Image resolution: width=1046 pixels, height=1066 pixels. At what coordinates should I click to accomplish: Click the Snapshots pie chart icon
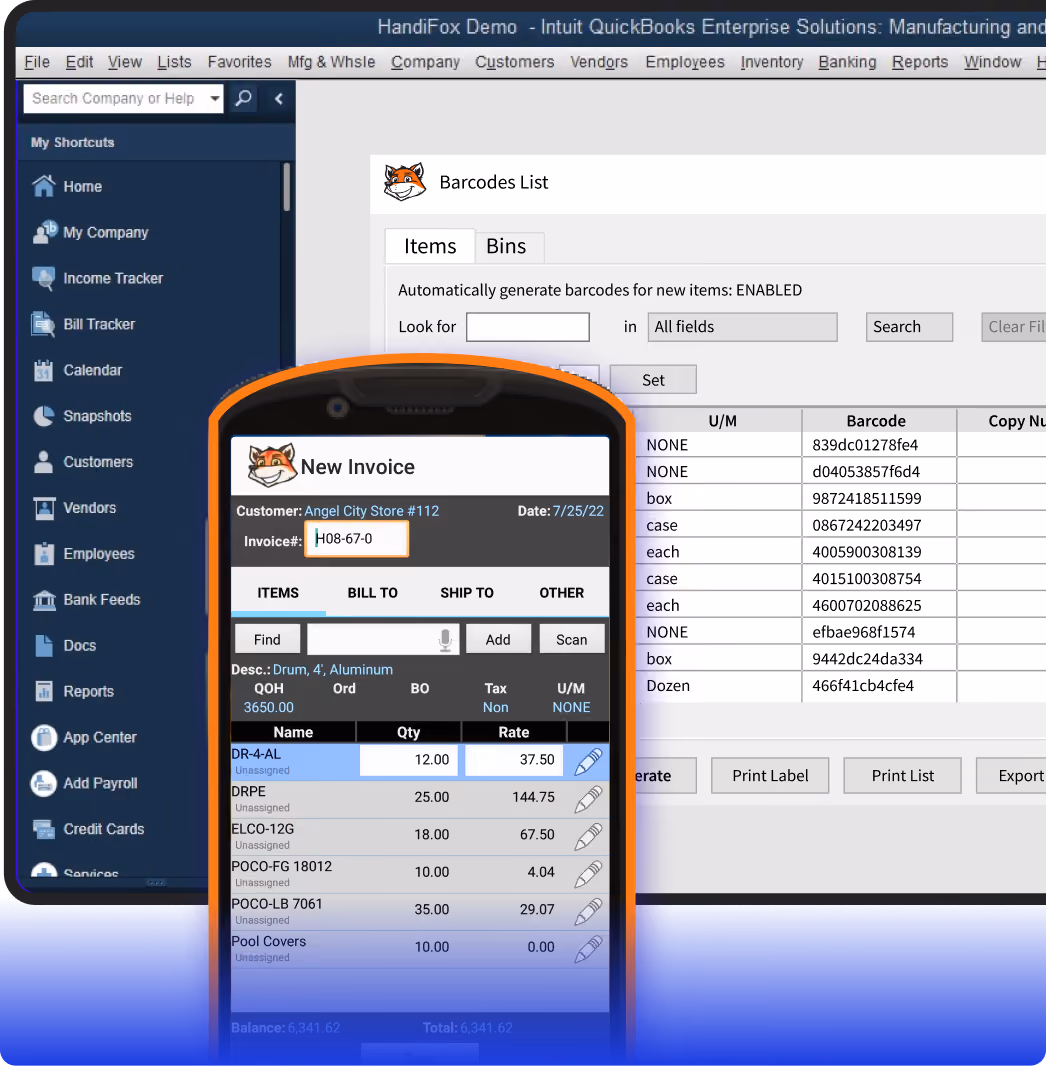(x=43, y=416)
